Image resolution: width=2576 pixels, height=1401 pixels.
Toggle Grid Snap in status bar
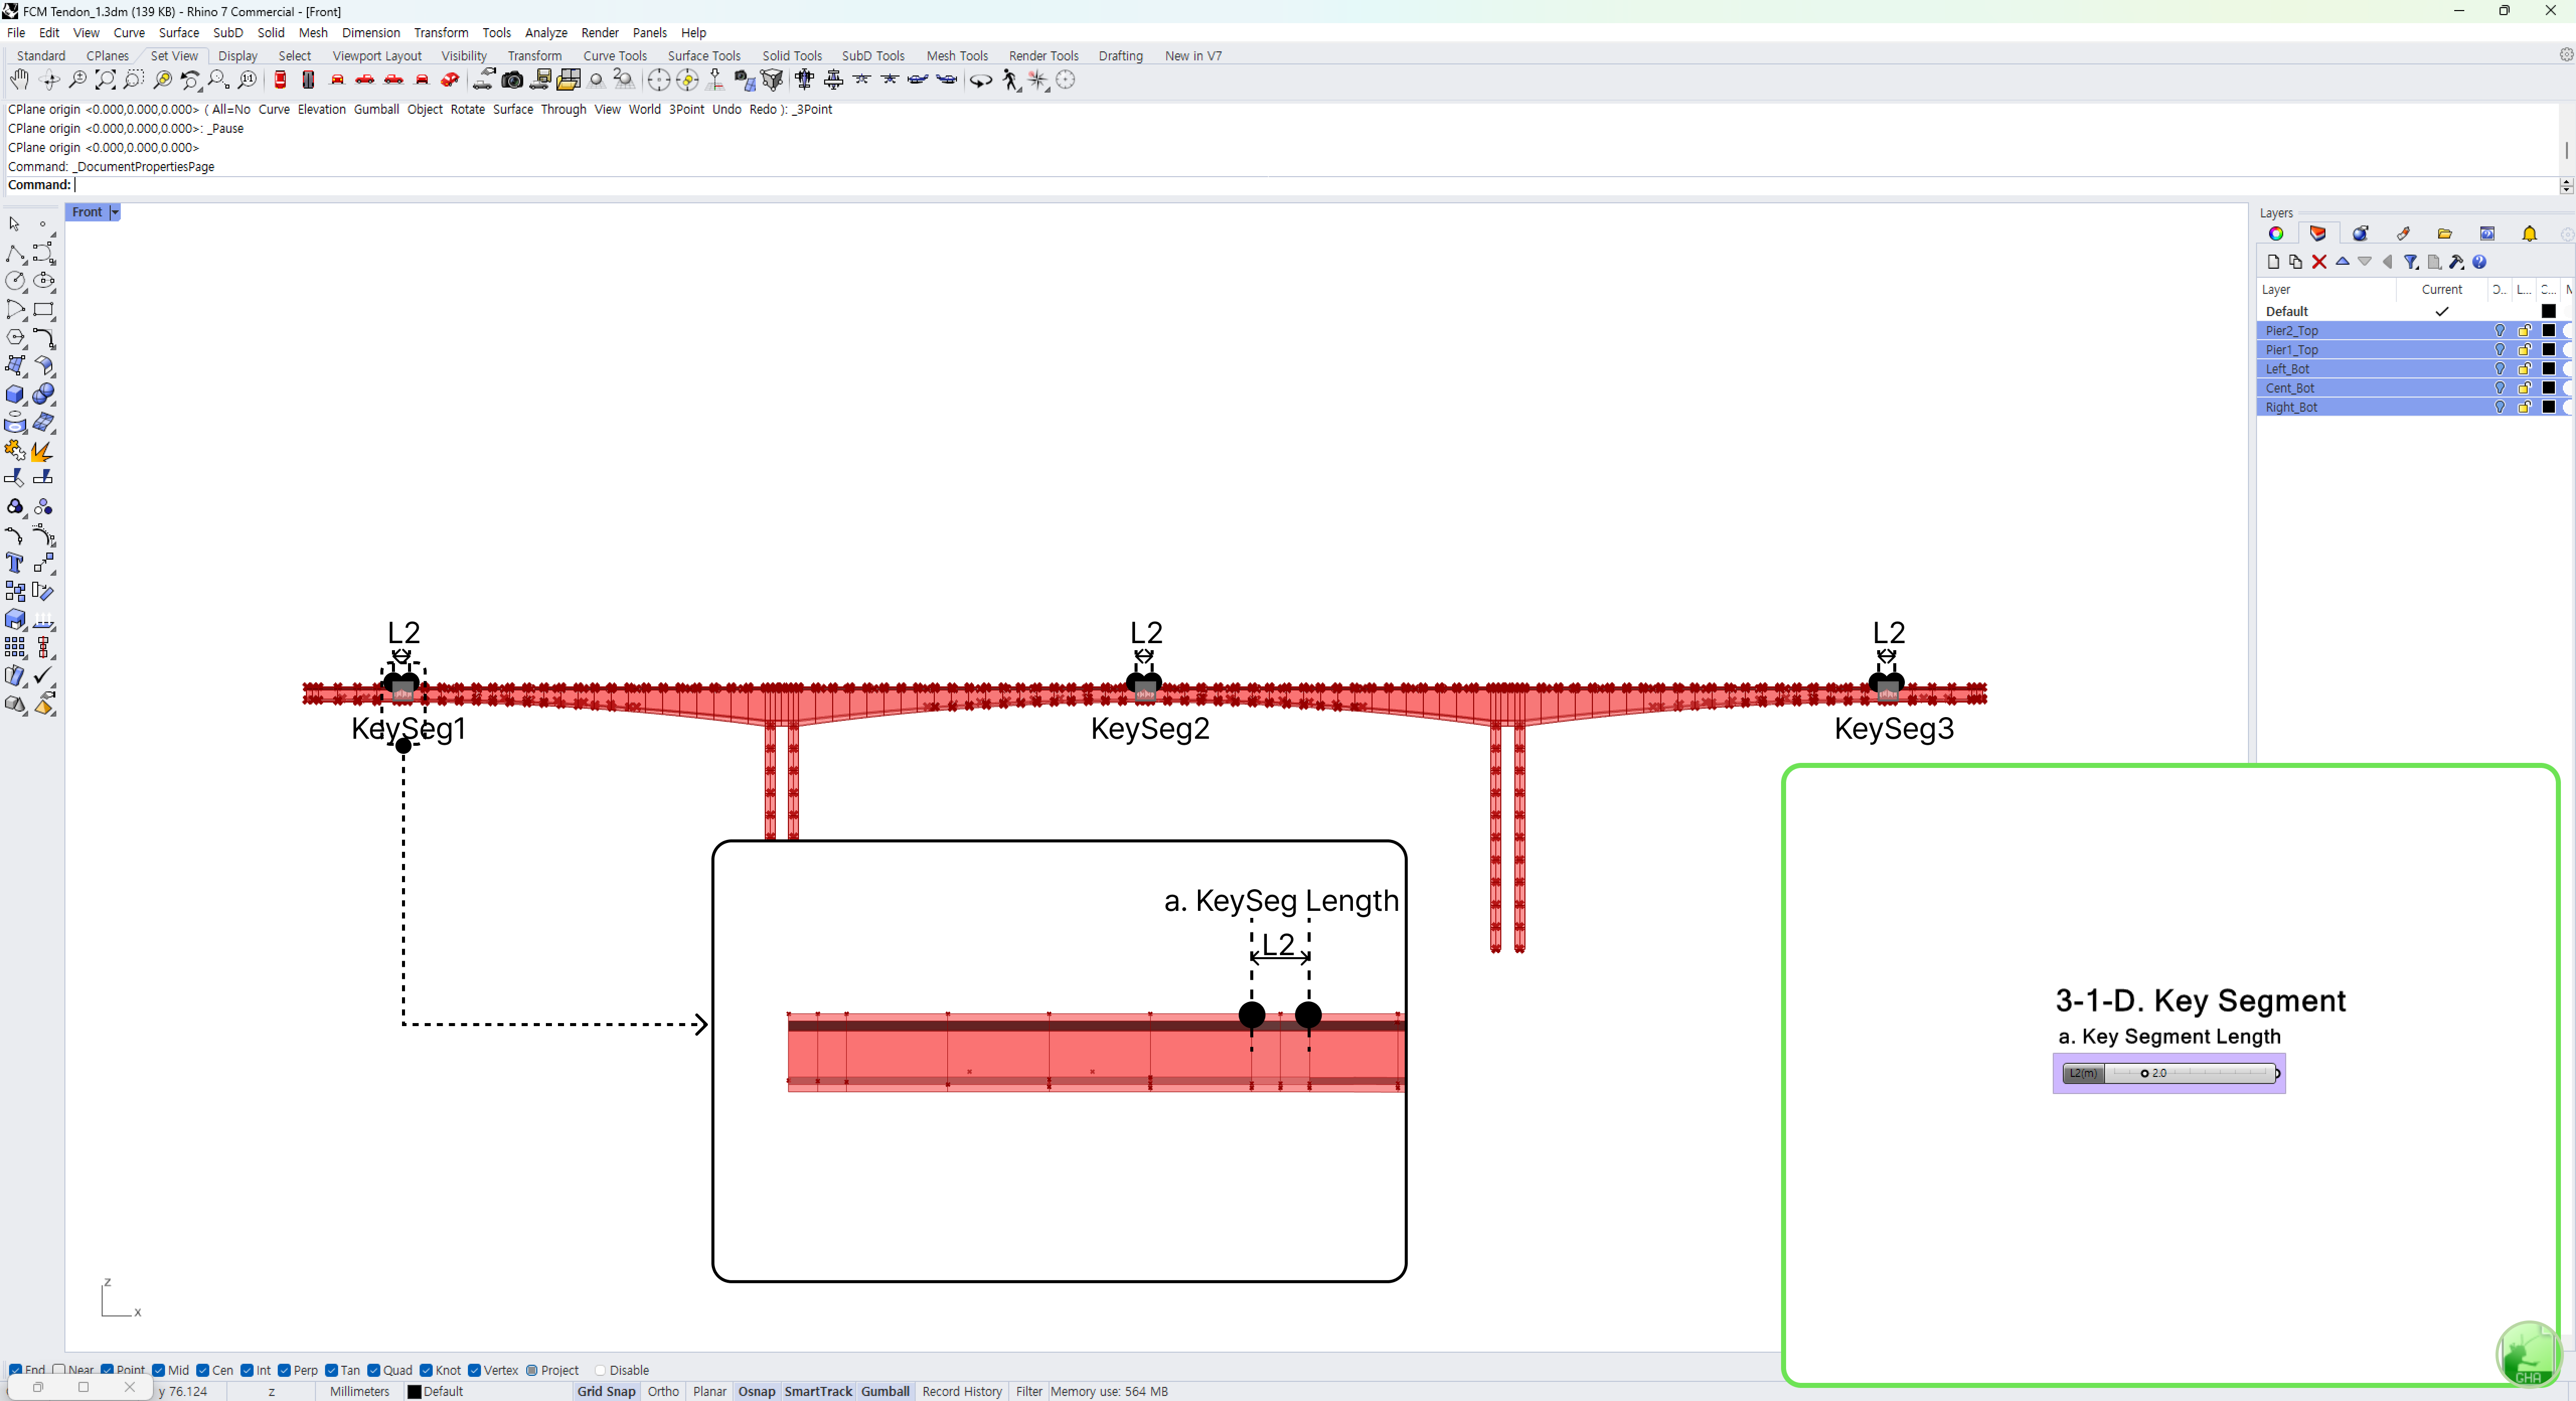click(x=606, y=1391)
